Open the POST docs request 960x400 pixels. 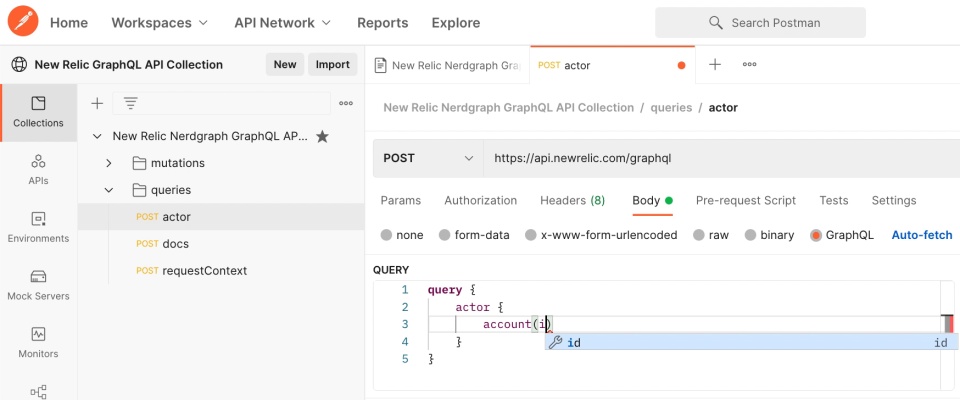(x=221, y=244)
